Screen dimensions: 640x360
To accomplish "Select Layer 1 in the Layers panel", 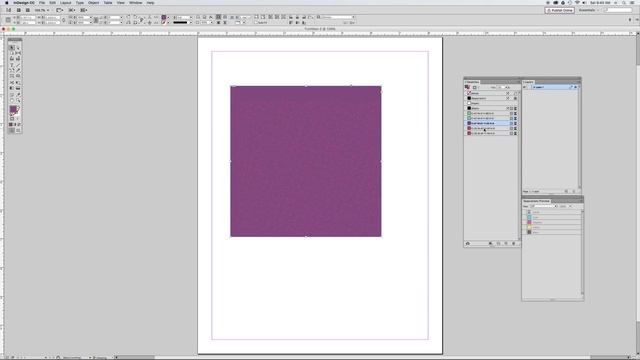I will (x=550, y=87).
